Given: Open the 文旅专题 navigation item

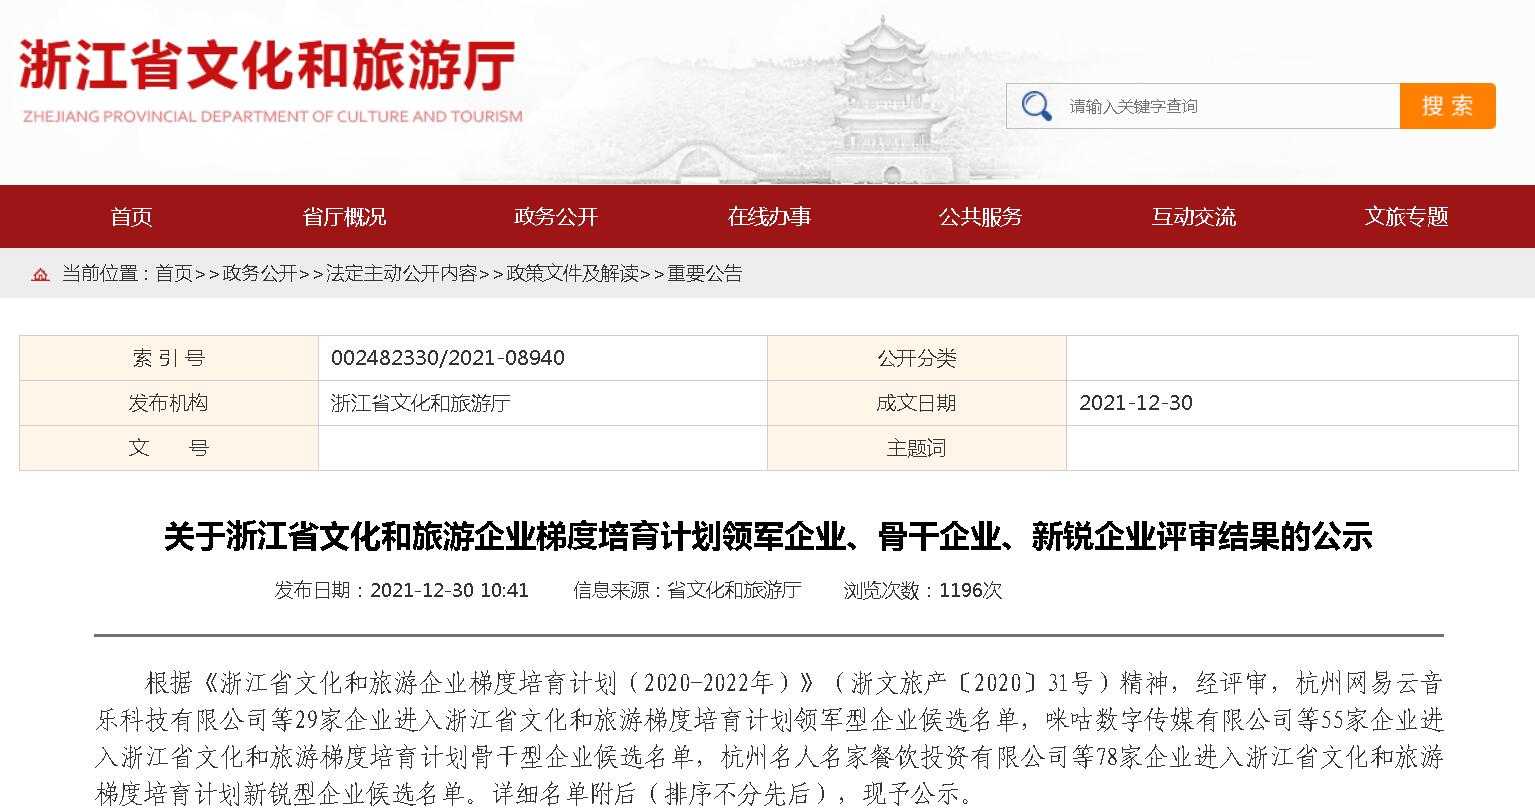Looking at the screenshot, I should pyautogui.click(x=1406, y=217).
